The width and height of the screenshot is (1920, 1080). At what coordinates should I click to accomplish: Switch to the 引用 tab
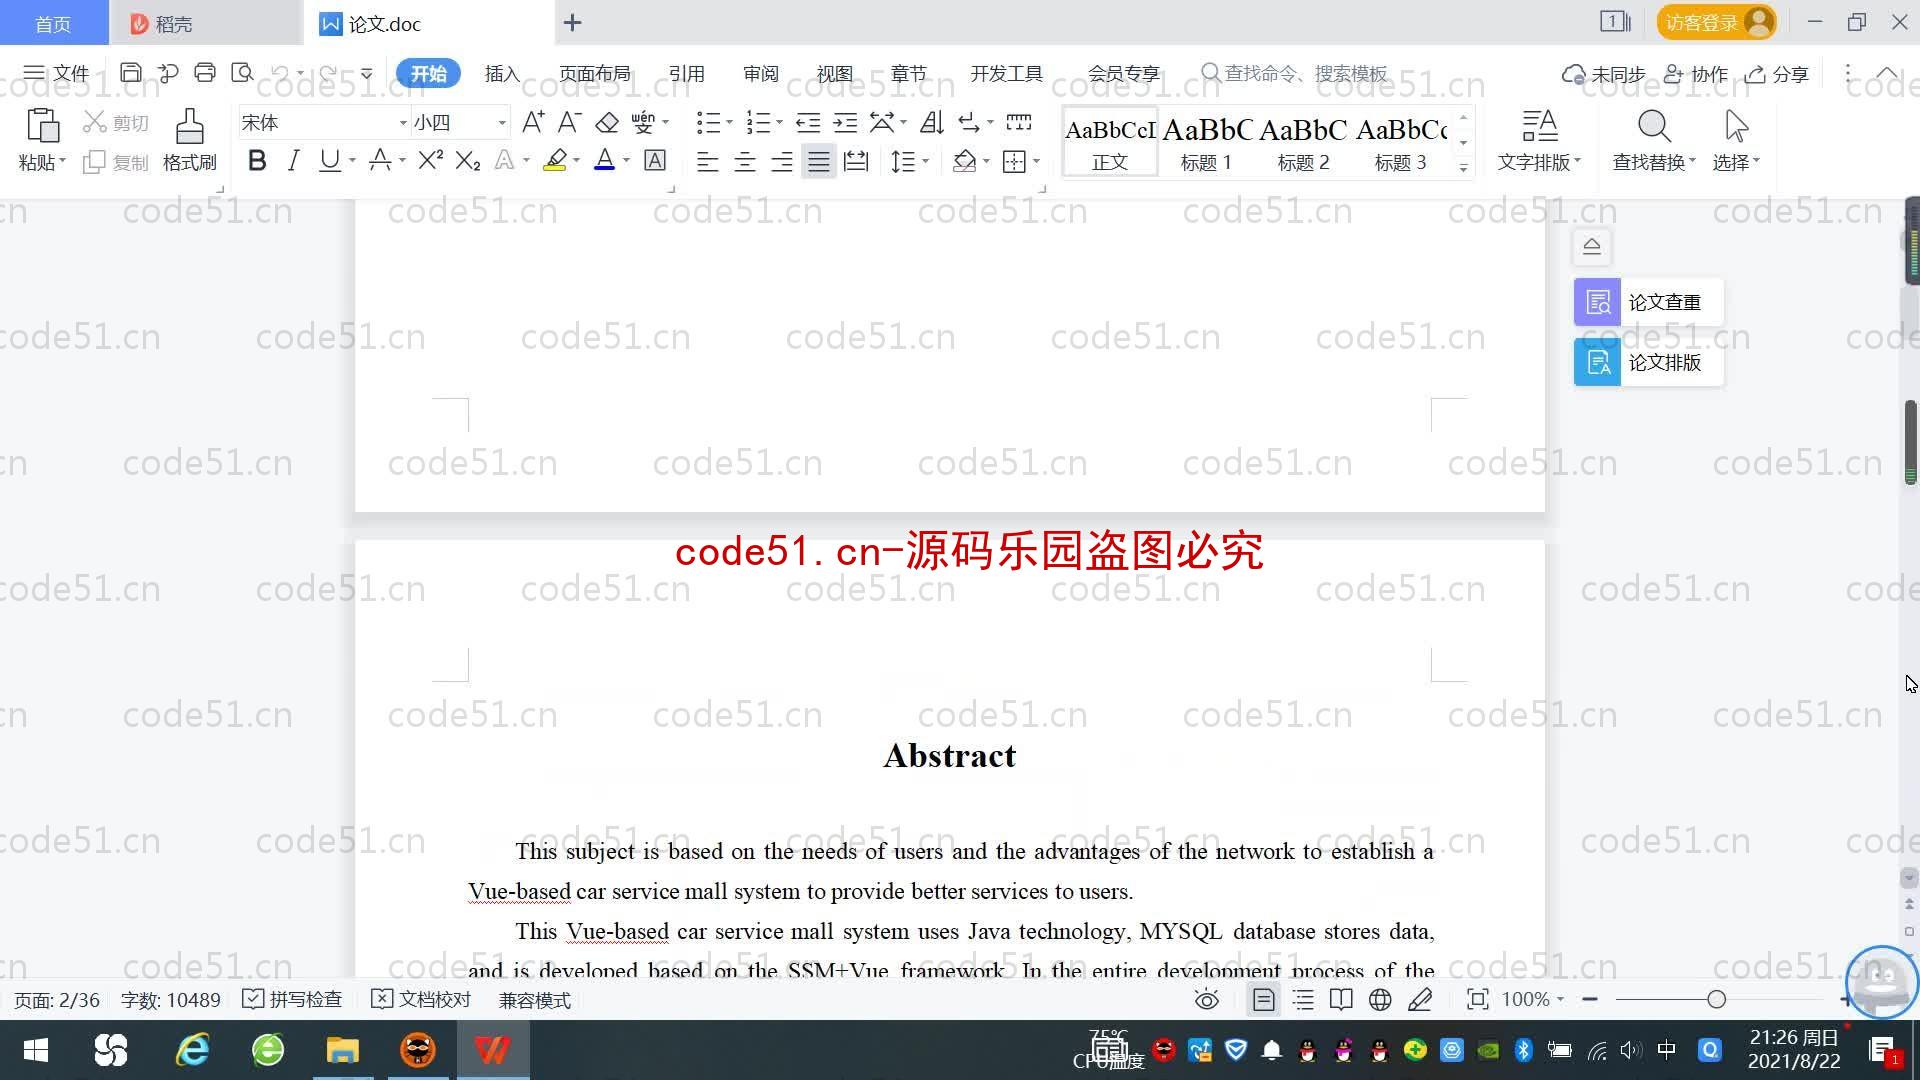pos(686,73)
